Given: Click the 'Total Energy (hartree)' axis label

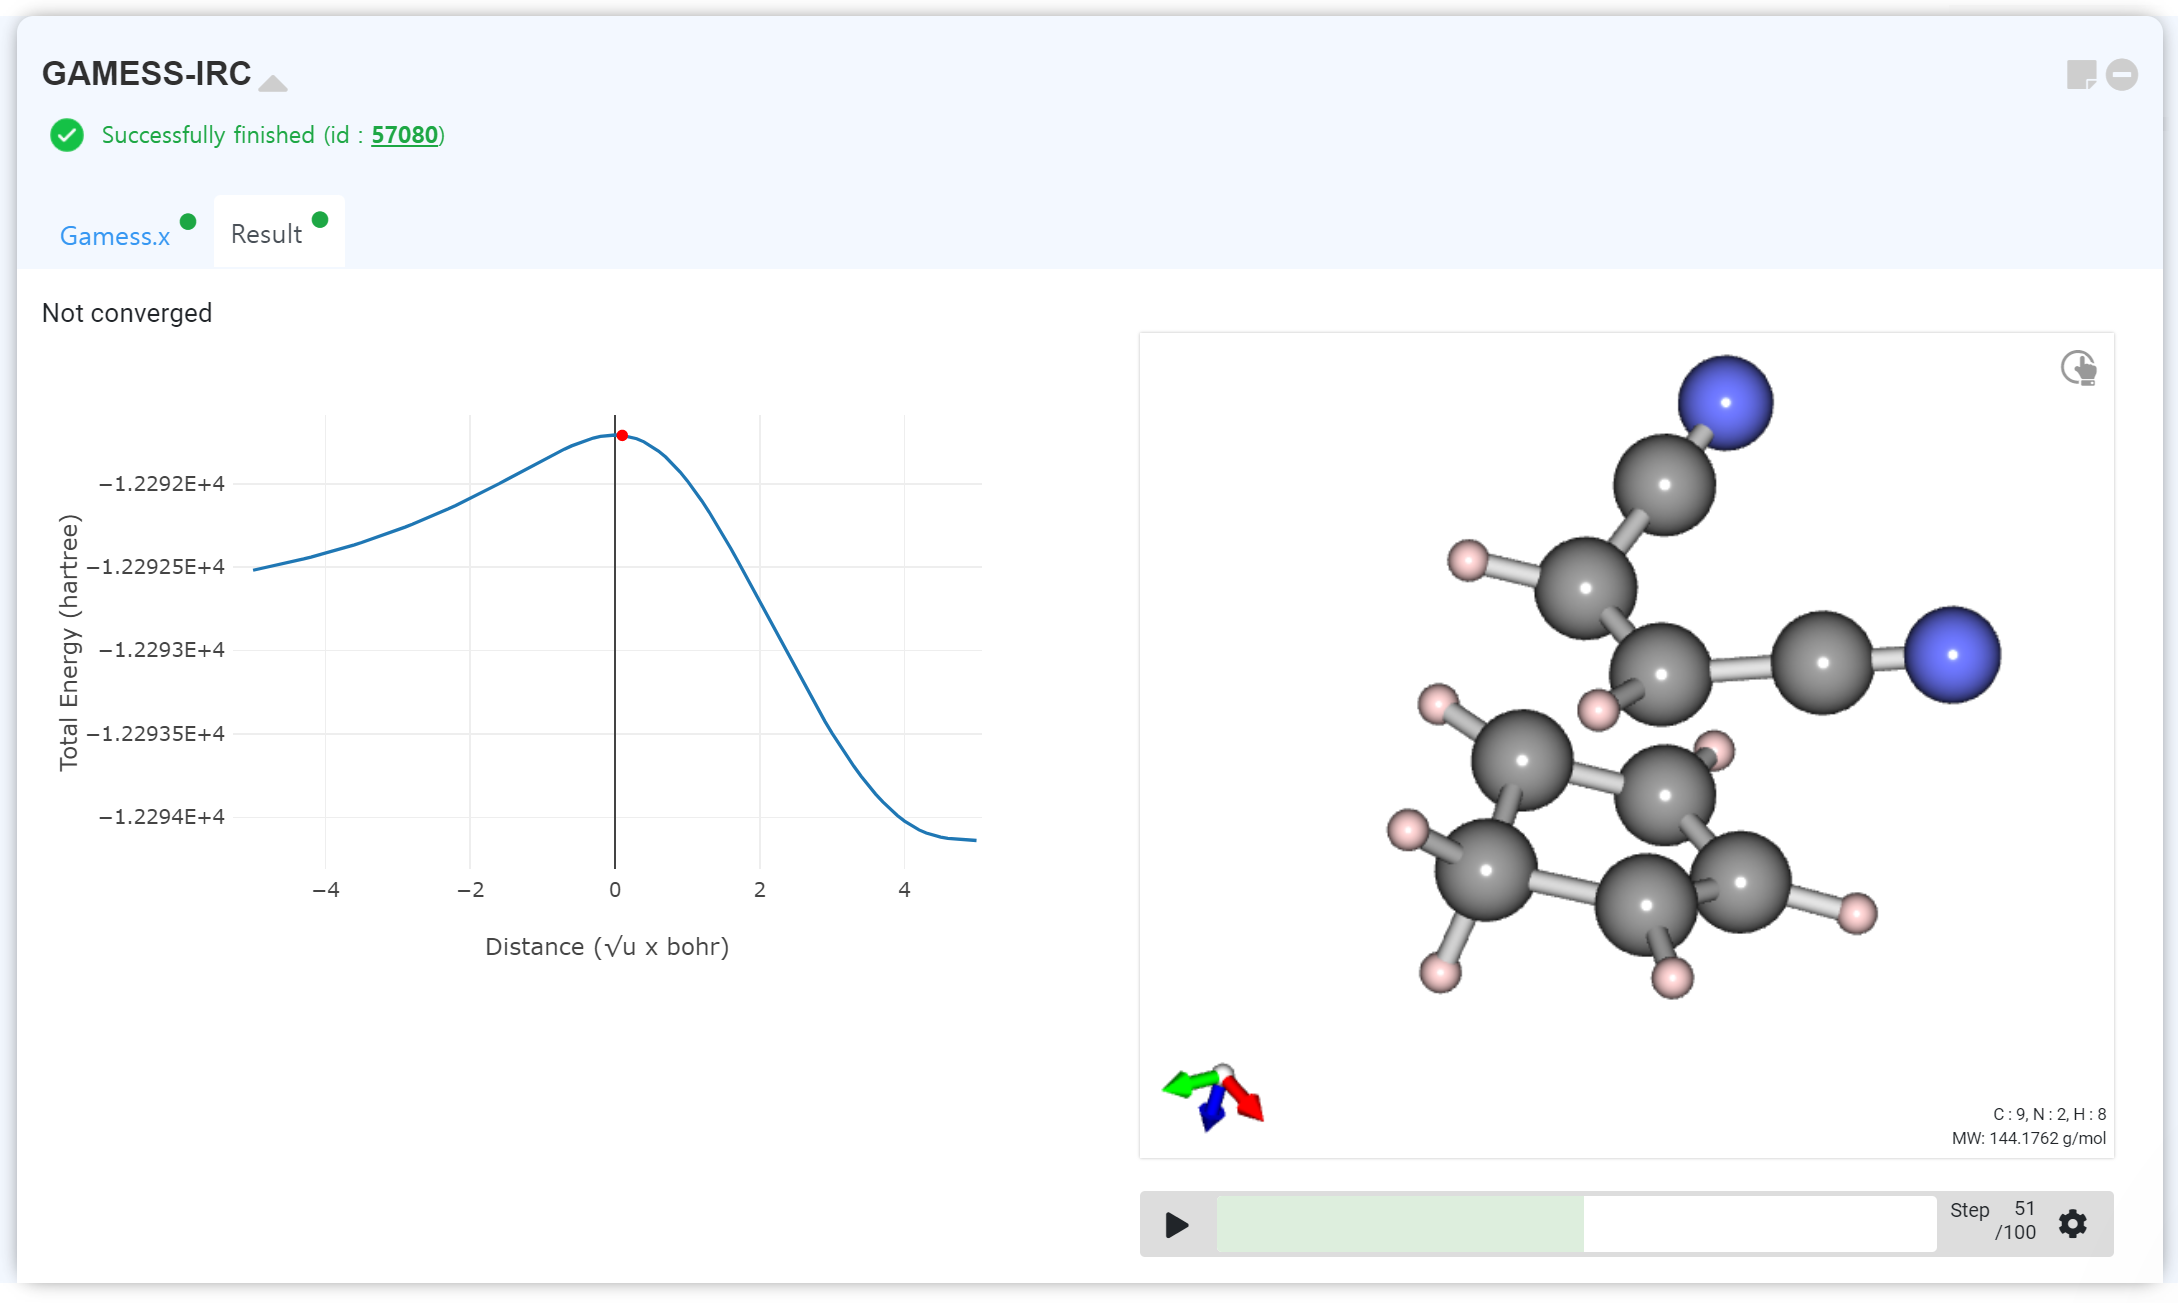Looking at the screenshot, I should (x=68, y=643).
